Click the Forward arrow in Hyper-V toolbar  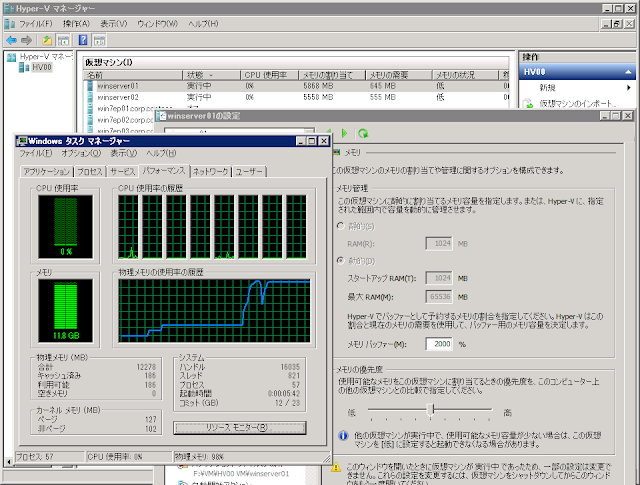[27, 40]
